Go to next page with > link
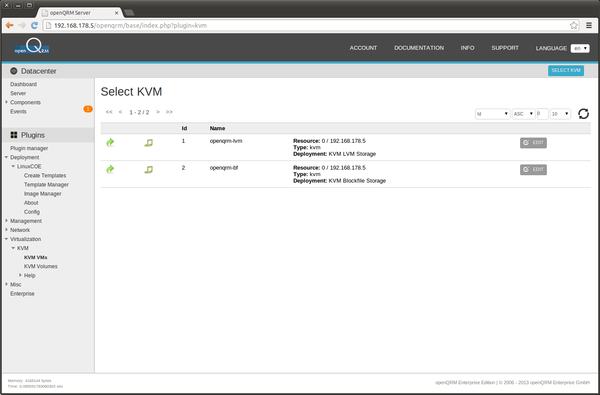 click(x=158, y=112)
